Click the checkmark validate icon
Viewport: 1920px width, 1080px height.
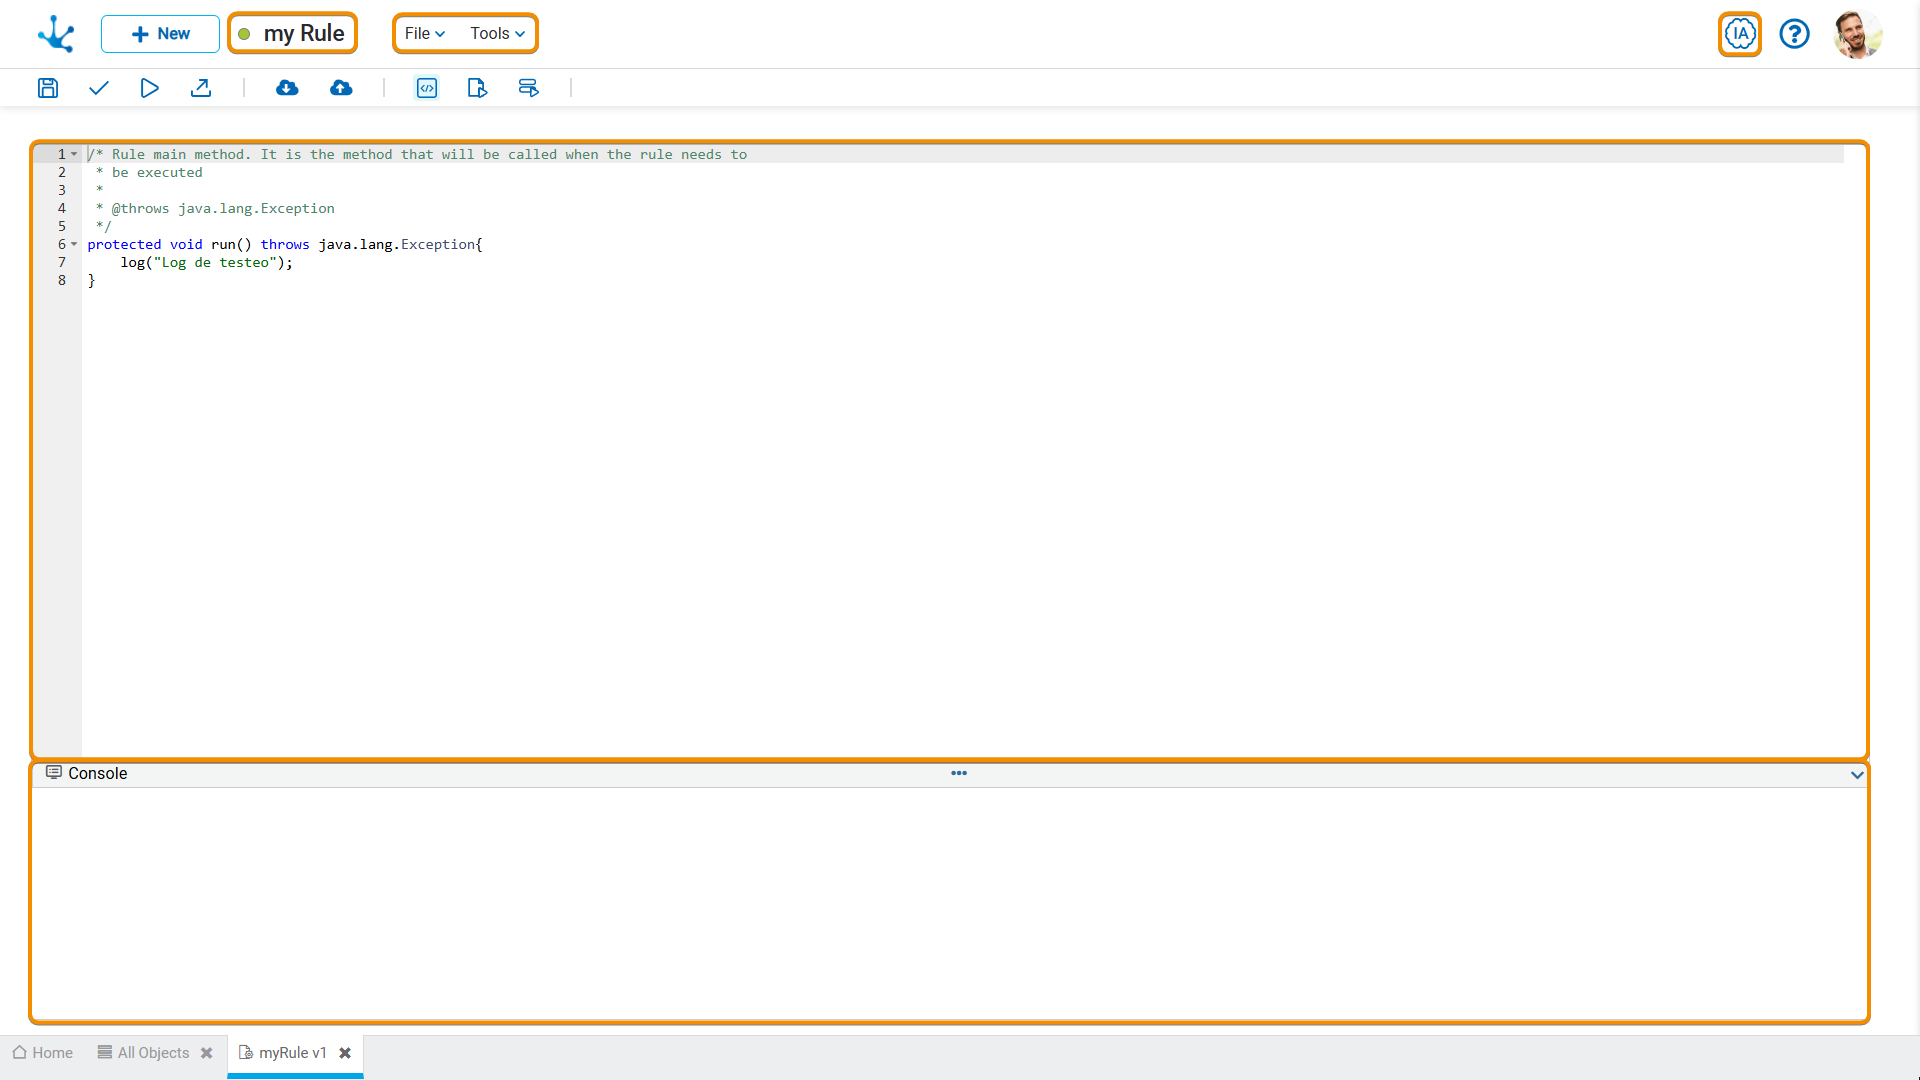98,88
